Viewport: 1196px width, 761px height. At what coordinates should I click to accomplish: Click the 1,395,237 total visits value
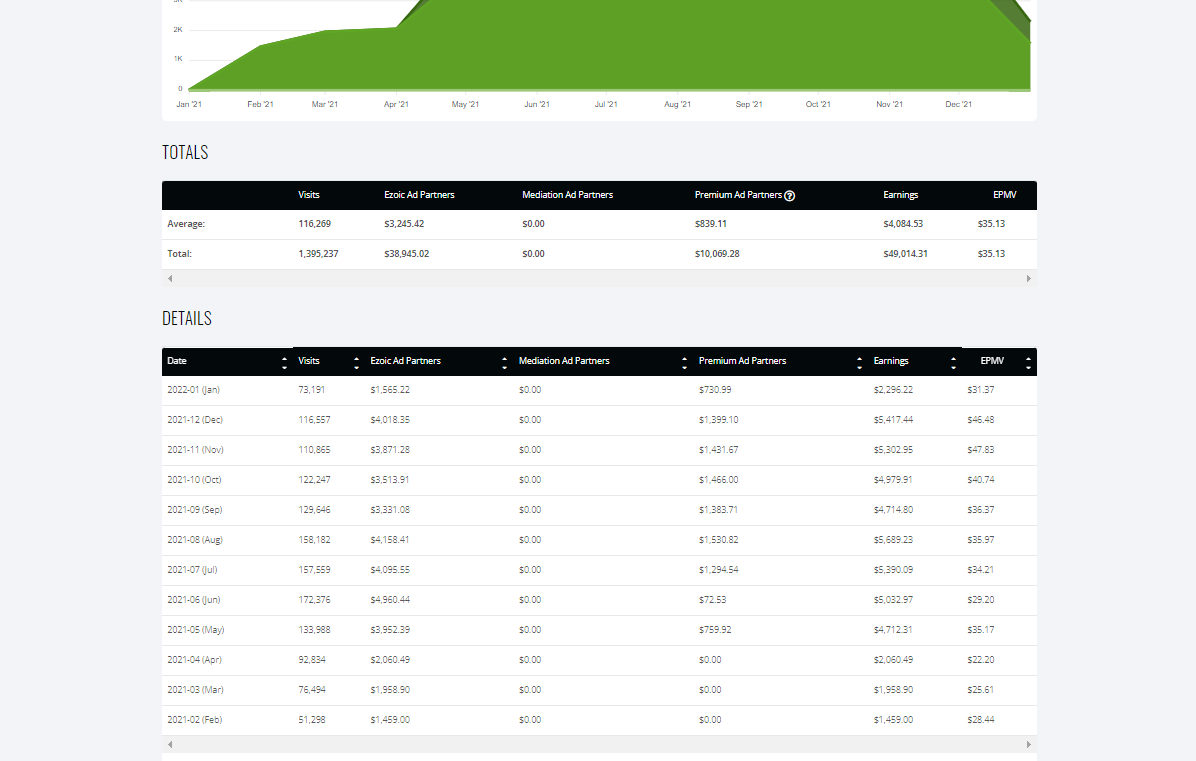(318, 254)
